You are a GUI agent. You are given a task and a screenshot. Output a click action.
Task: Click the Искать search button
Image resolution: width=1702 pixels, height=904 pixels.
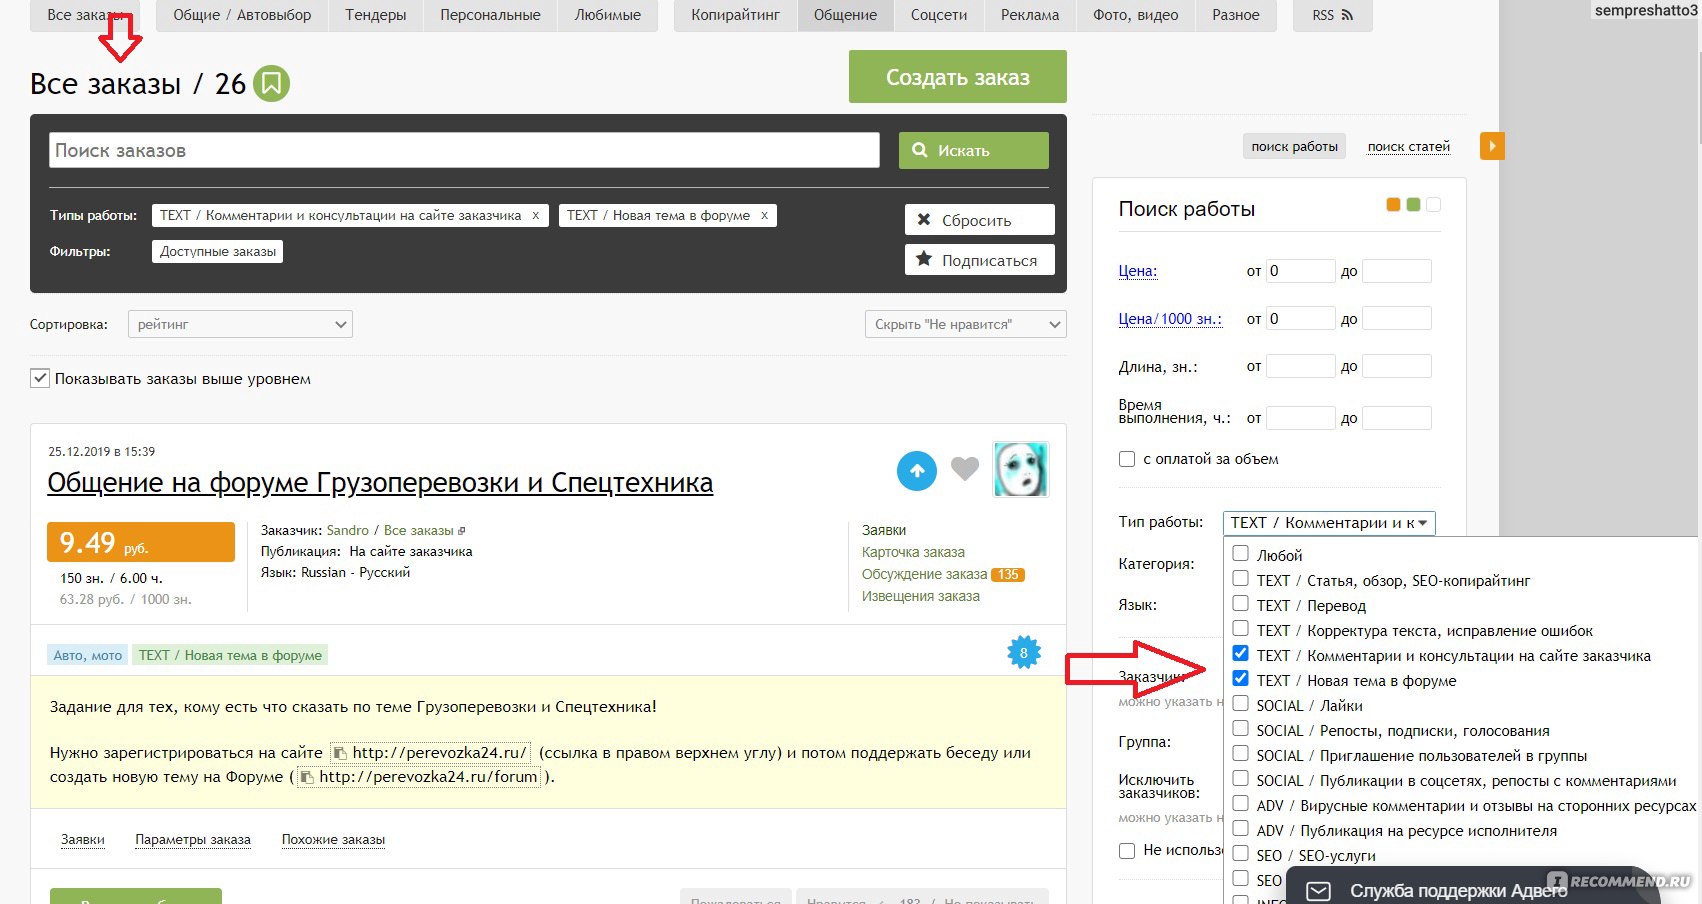point(973,150)
